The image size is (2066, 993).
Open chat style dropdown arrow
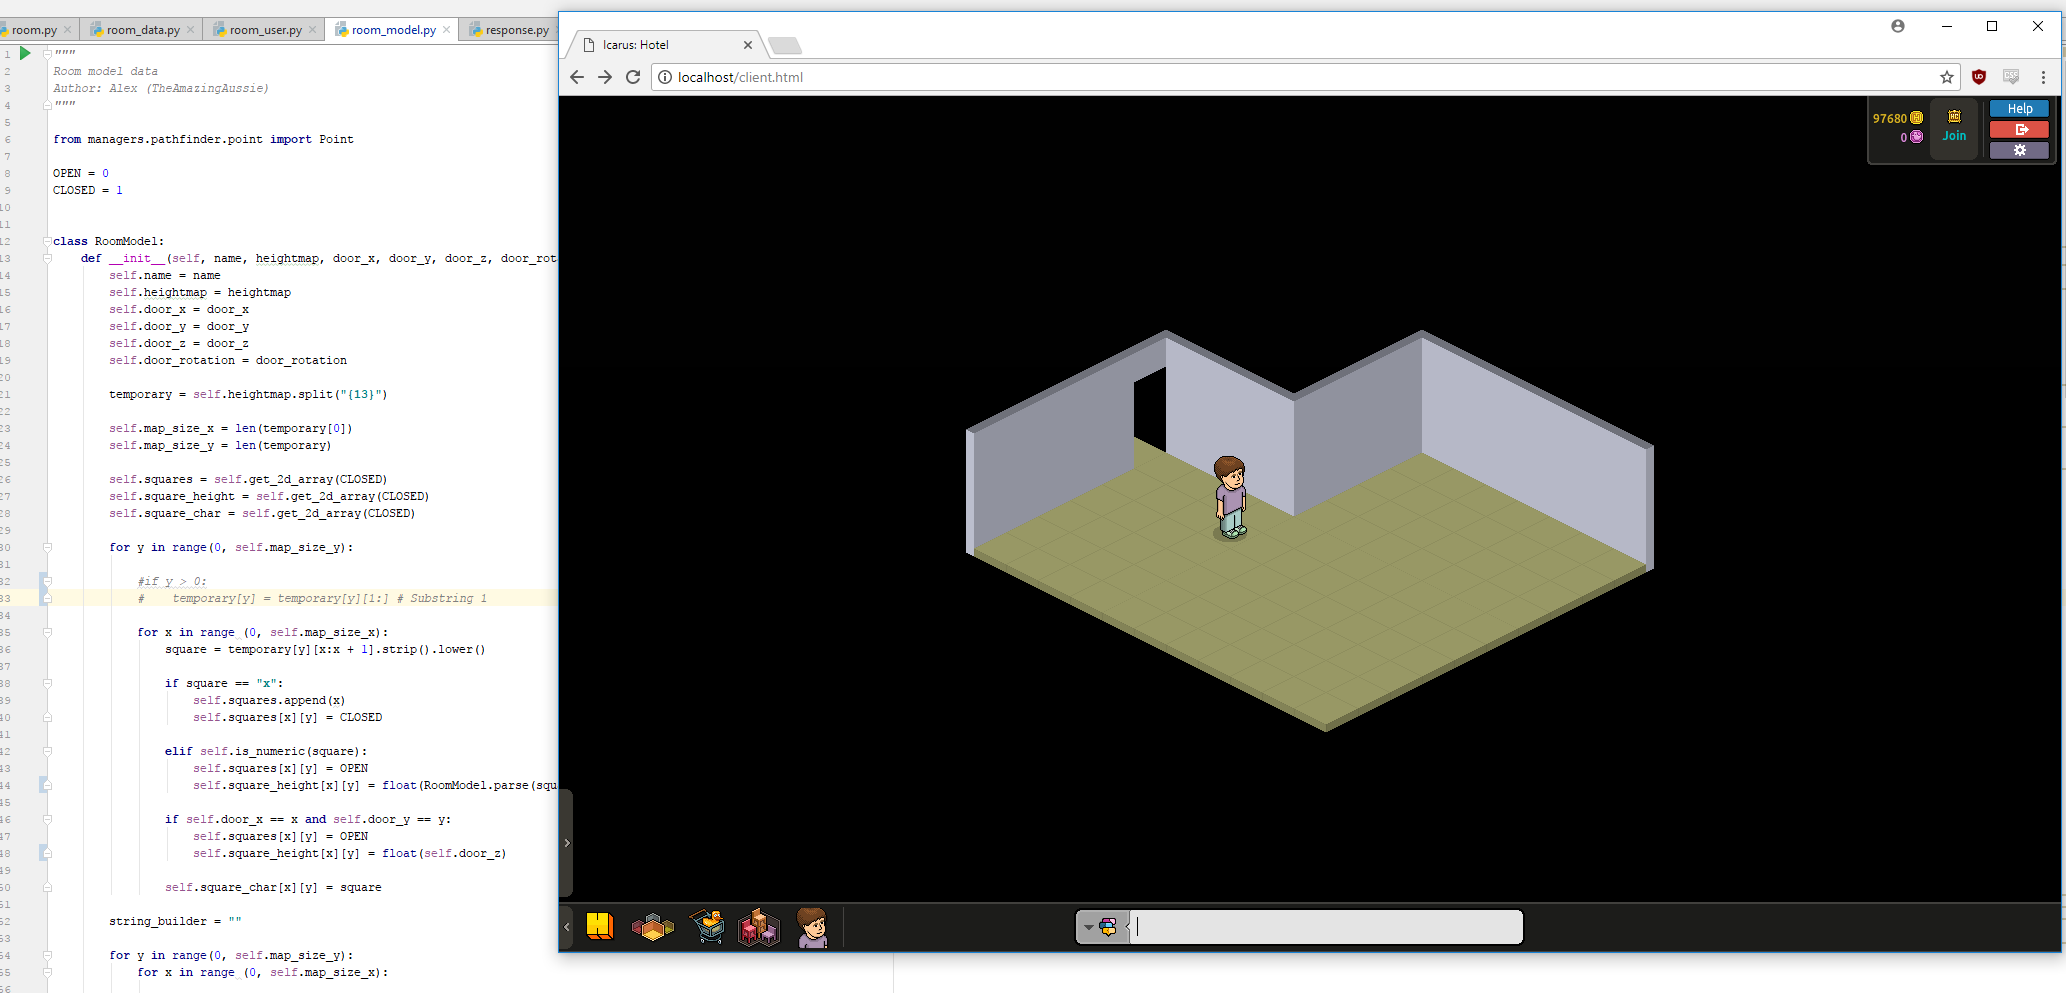pos(1089,927)
